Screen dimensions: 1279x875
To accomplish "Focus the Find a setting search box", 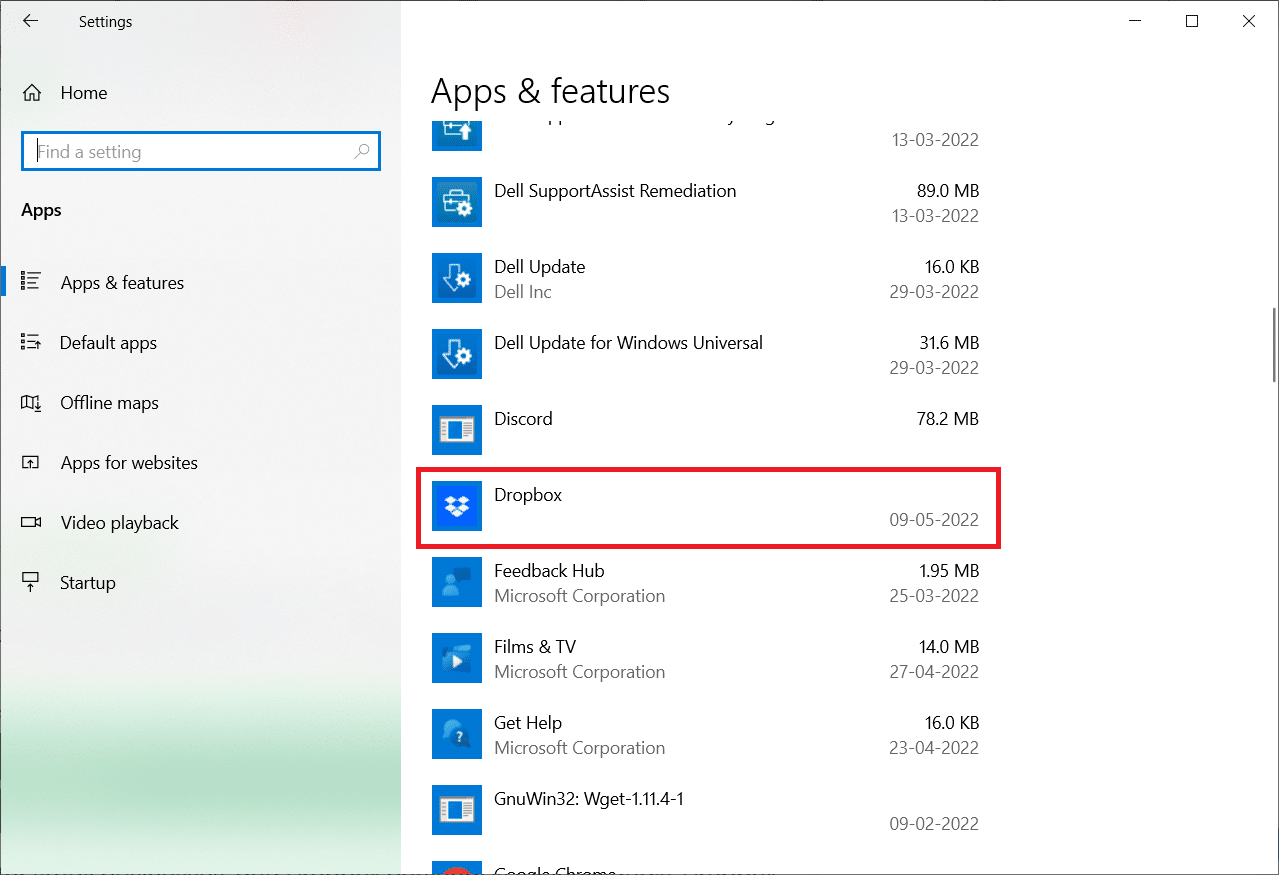I will point(200,152).
